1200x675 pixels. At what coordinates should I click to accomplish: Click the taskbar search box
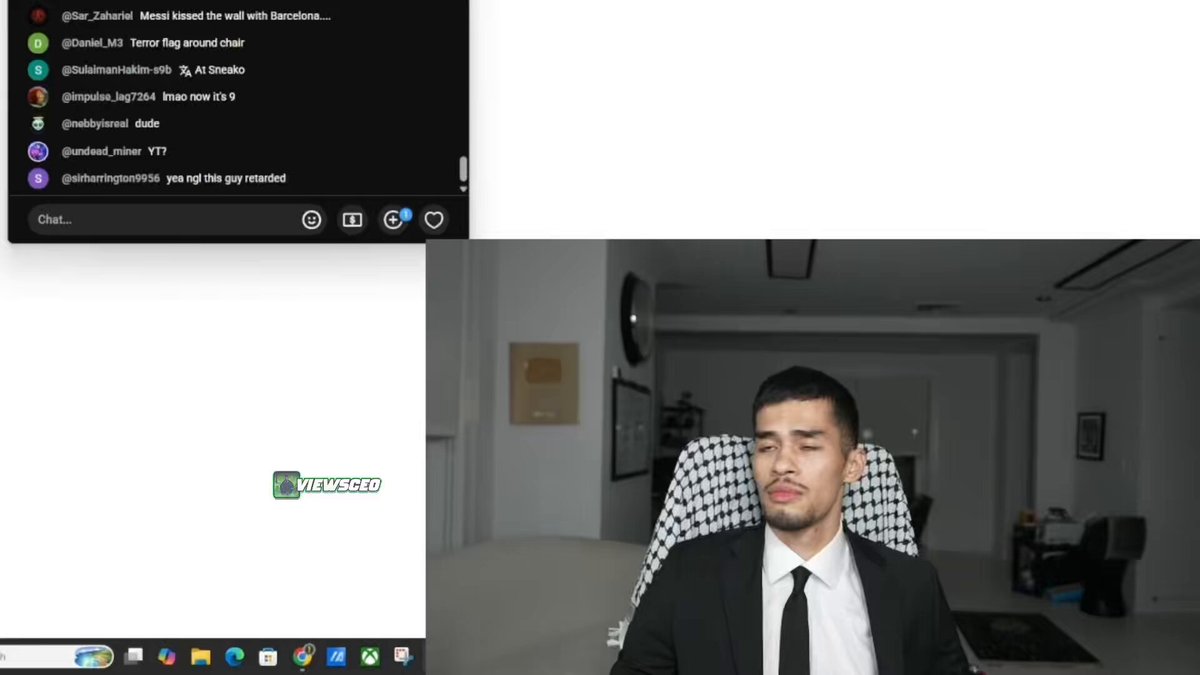57,657
